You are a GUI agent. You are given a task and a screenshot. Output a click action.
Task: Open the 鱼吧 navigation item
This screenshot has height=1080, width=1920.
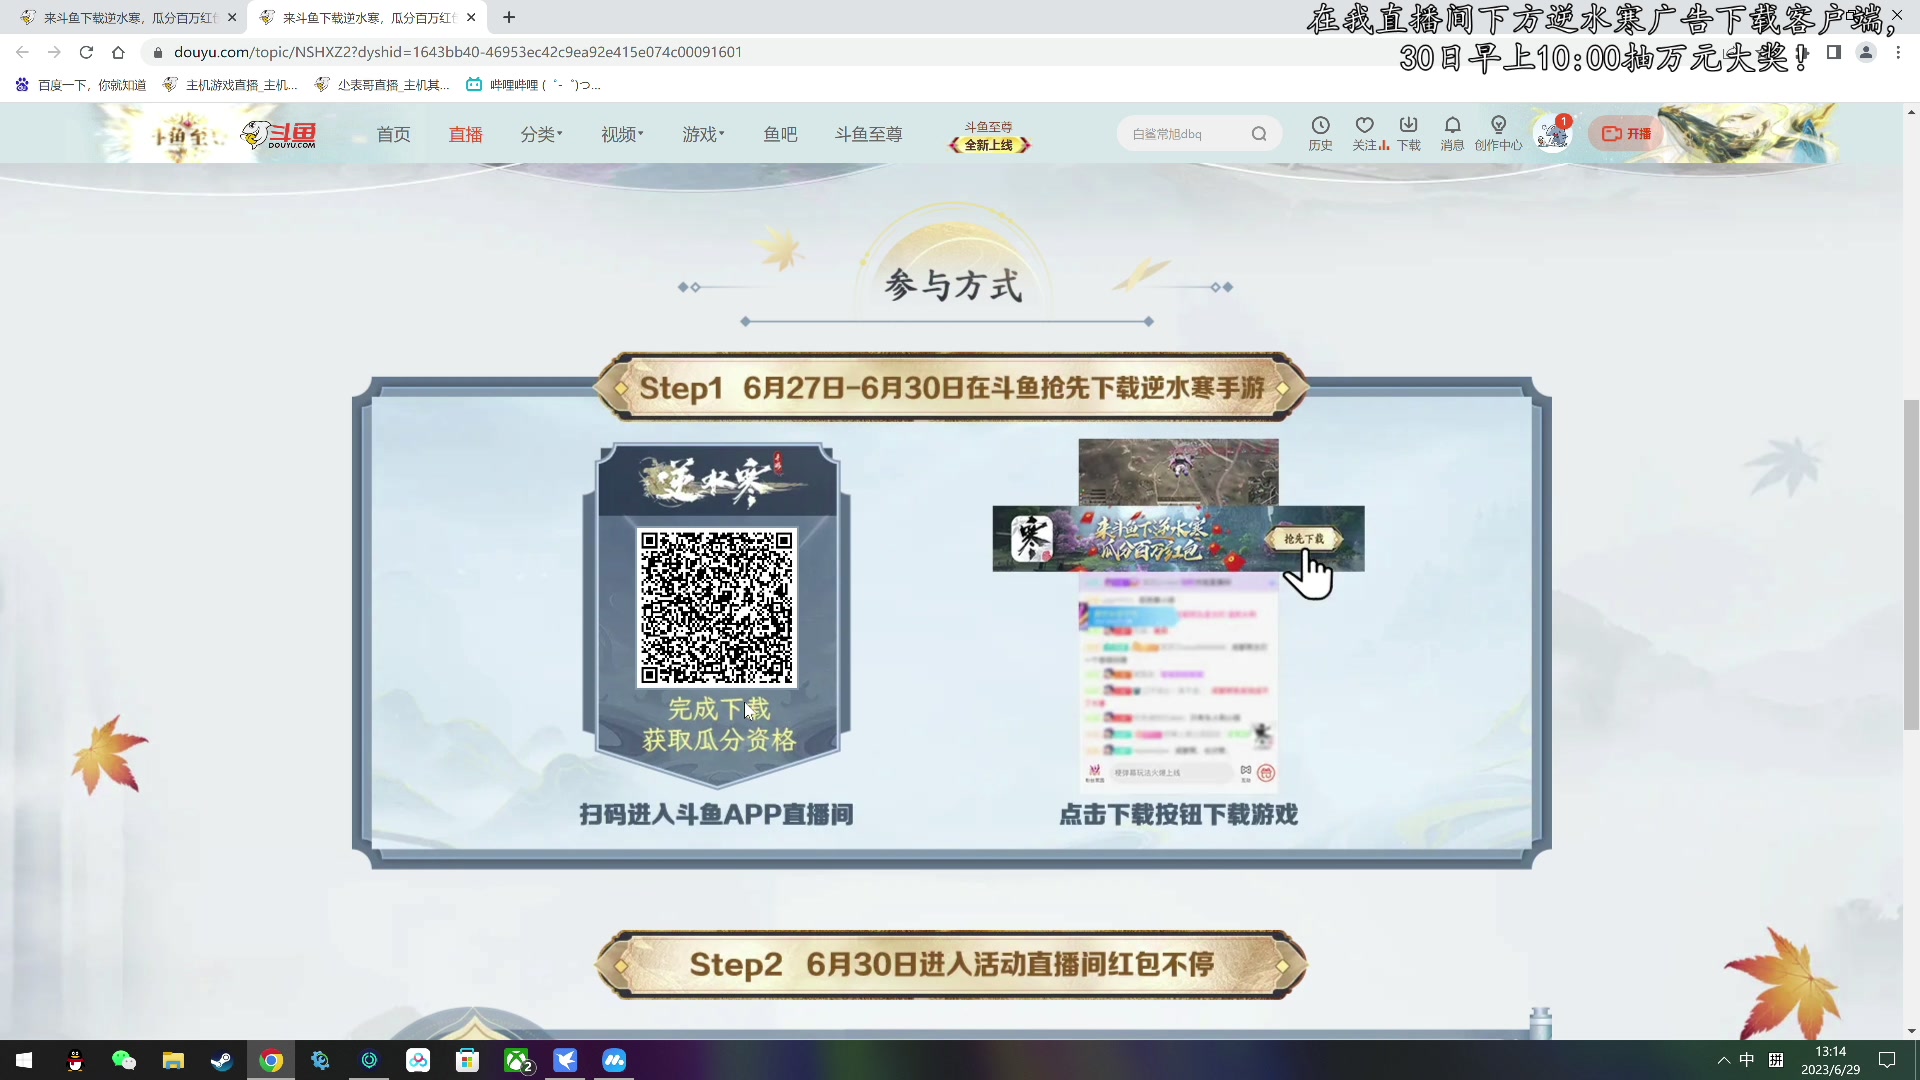780,134
